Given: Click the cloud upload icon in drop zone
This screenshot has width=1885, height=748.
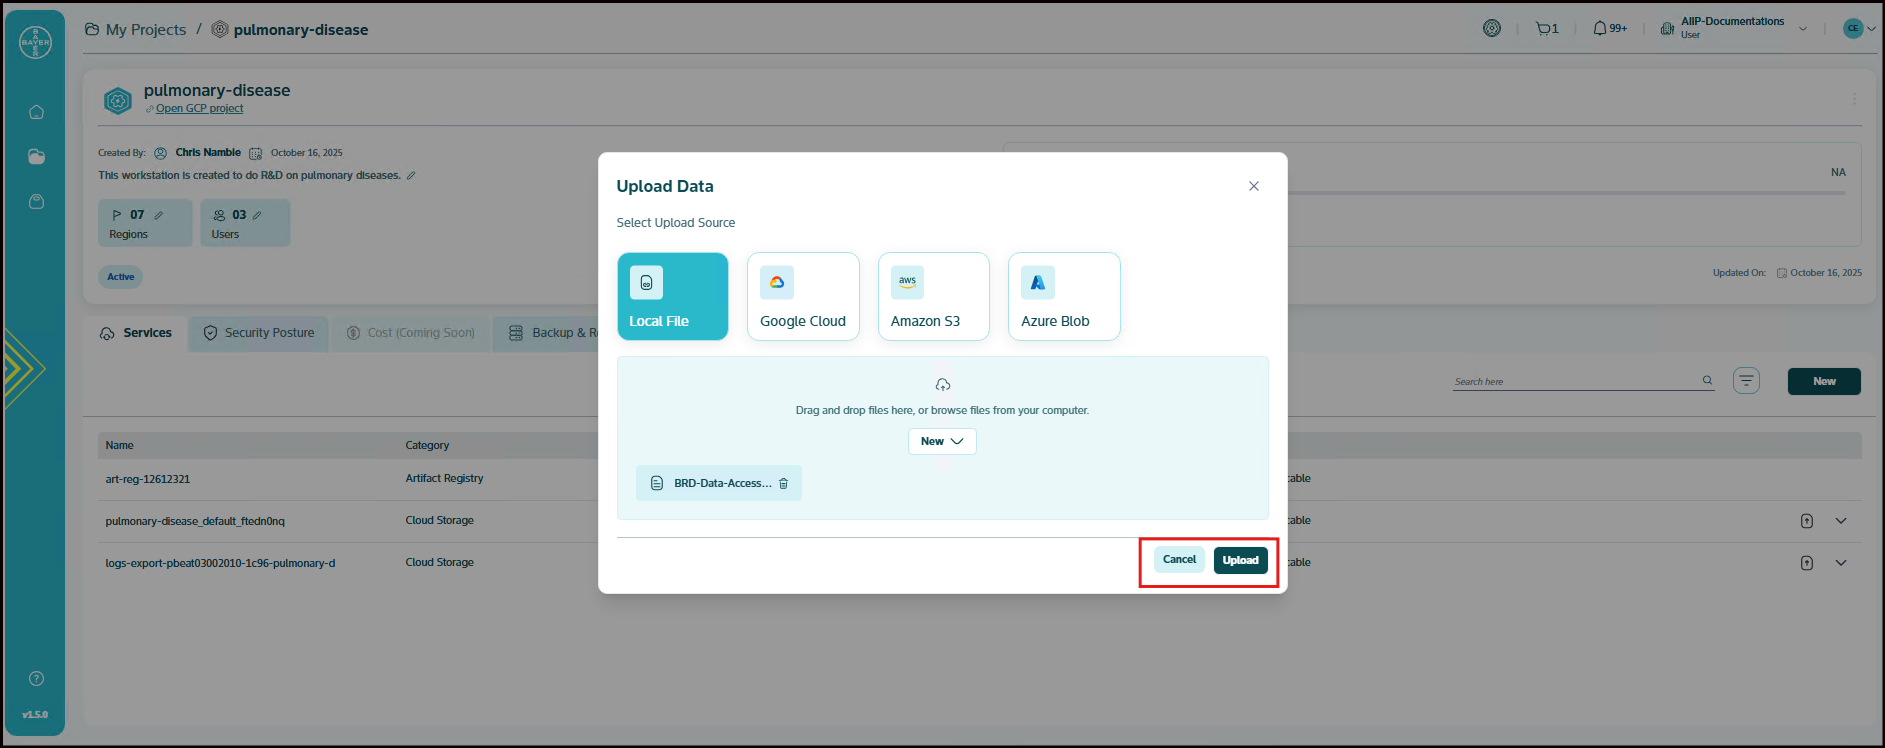Looking at the screenshot, I should (942, 385).
